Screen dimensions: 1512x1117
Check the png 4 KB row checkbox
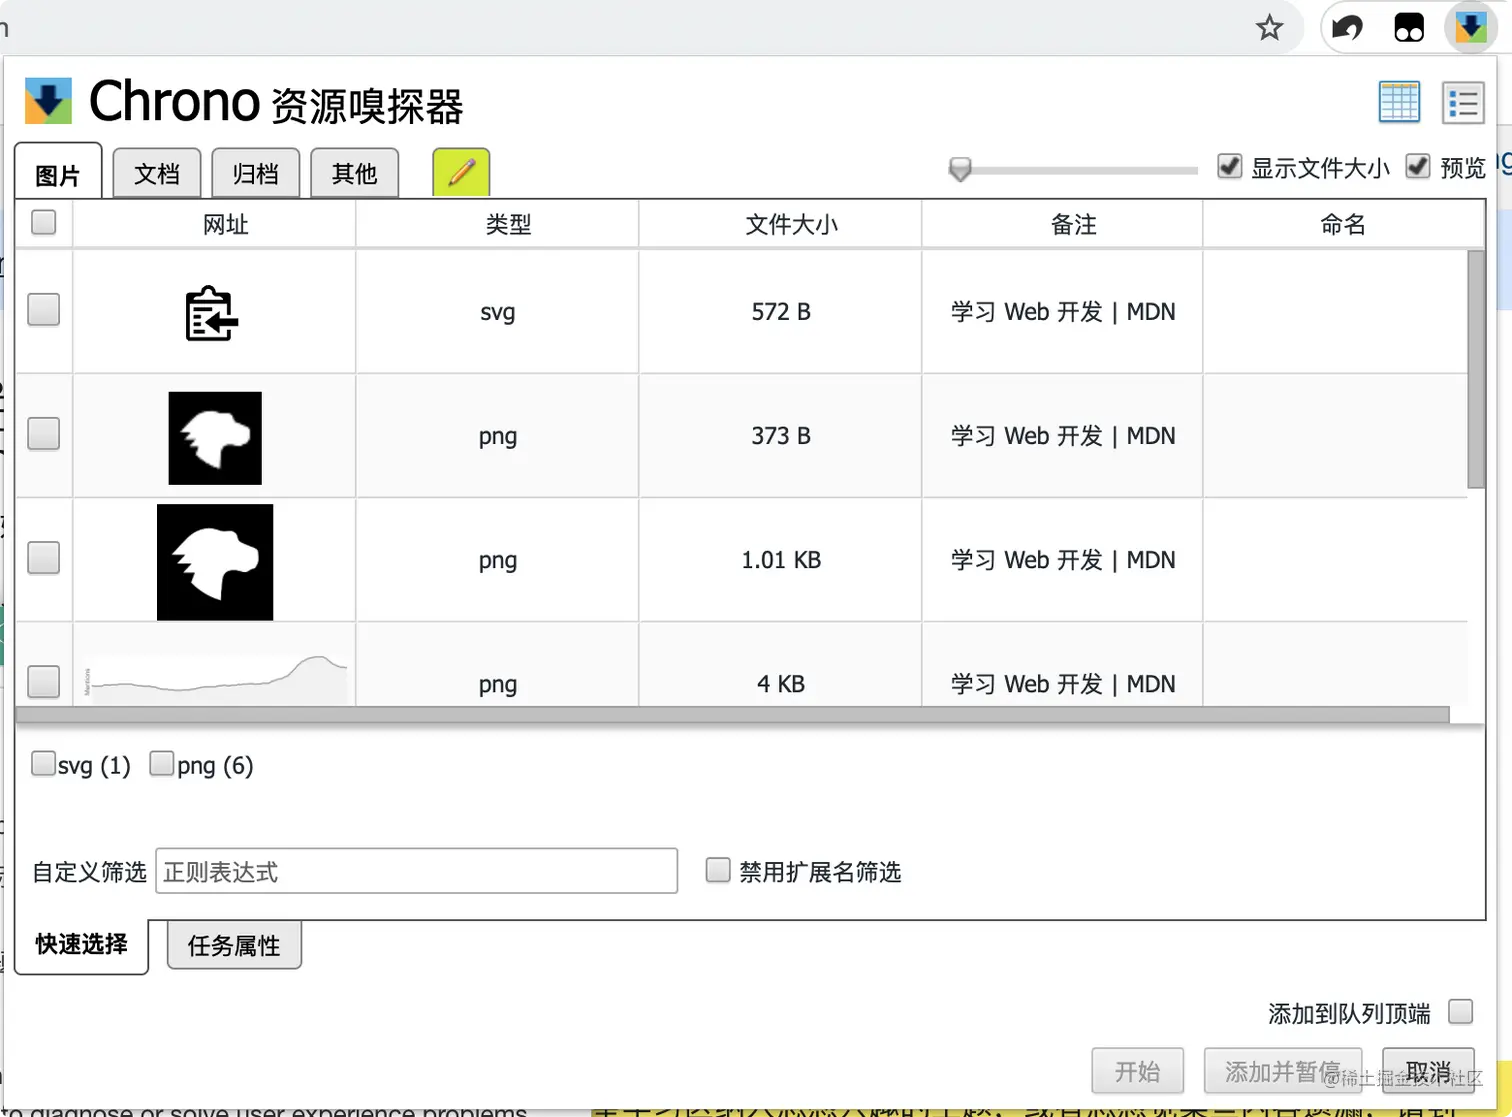click(x=44, y=682)
